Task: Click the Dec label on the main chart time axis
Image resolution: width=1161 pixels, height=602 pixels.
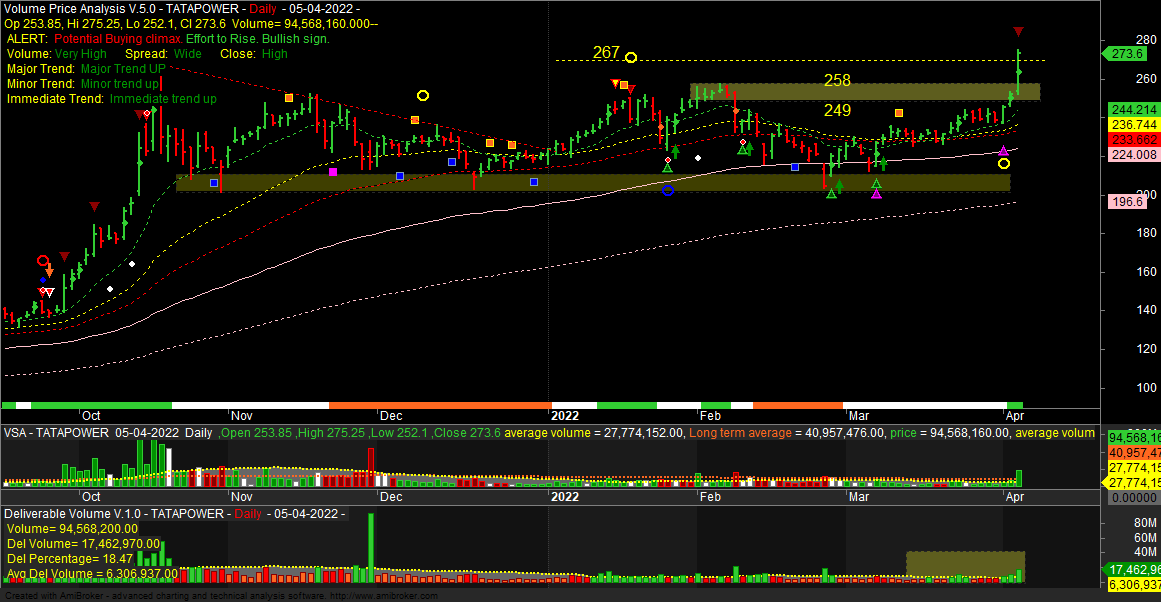Action: [391, 416]
